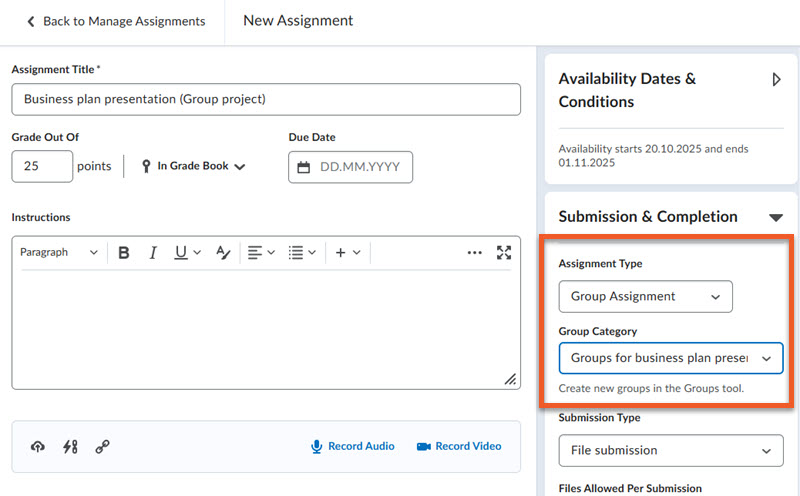Open the In Grade Book menu
This screenshot has height=496, width=800.
click(x=194, y=167)
